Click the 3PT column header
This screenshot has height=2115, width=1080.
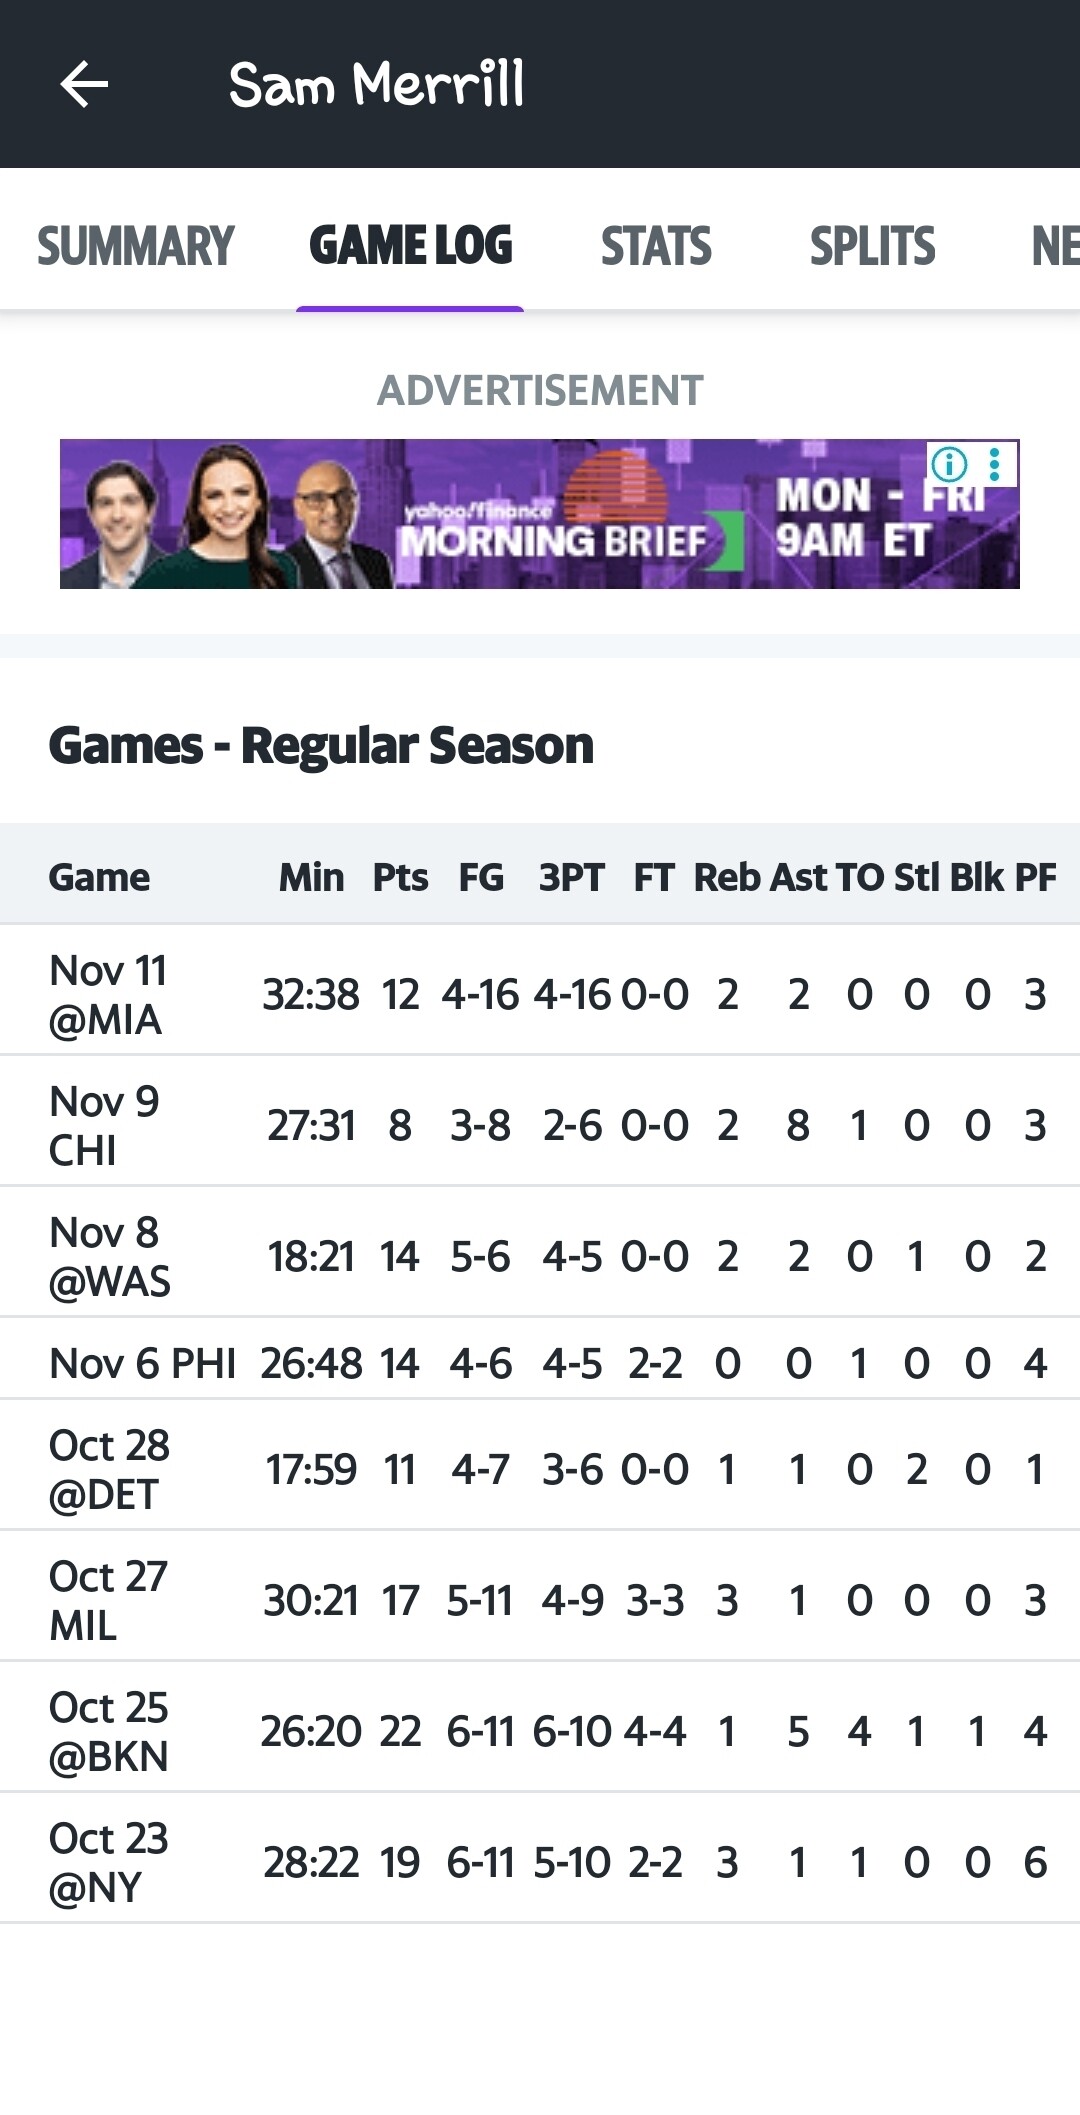coord(571,877)
